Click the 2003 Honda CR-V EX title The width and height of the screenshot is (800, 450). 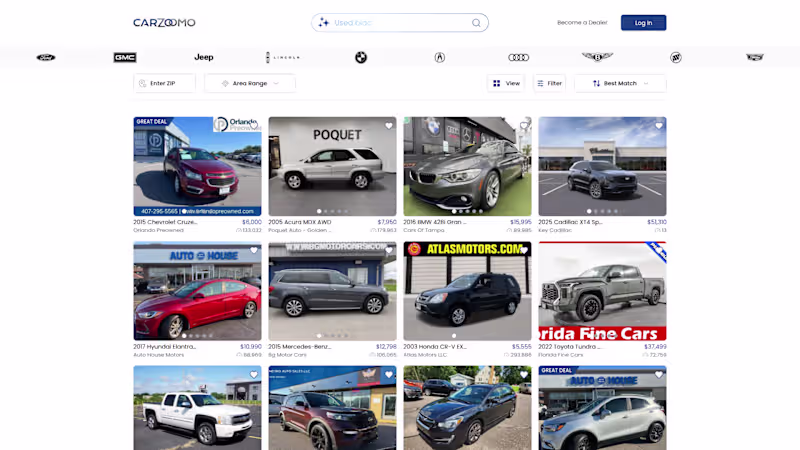(x=435, y=346)
